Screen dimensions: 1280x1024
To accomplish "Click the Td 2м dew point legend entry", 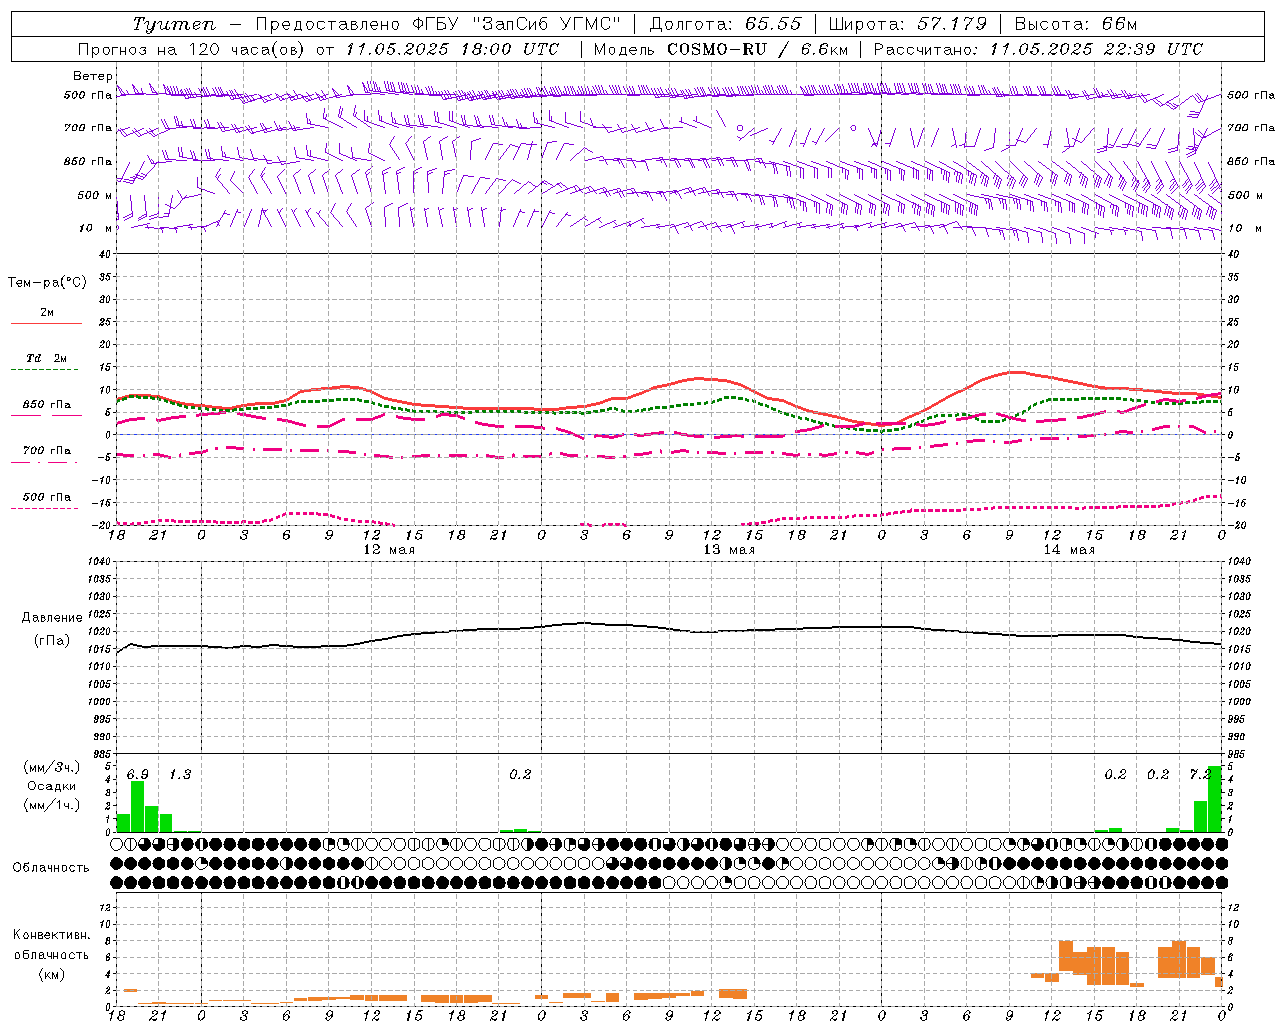I will (47, 358).
